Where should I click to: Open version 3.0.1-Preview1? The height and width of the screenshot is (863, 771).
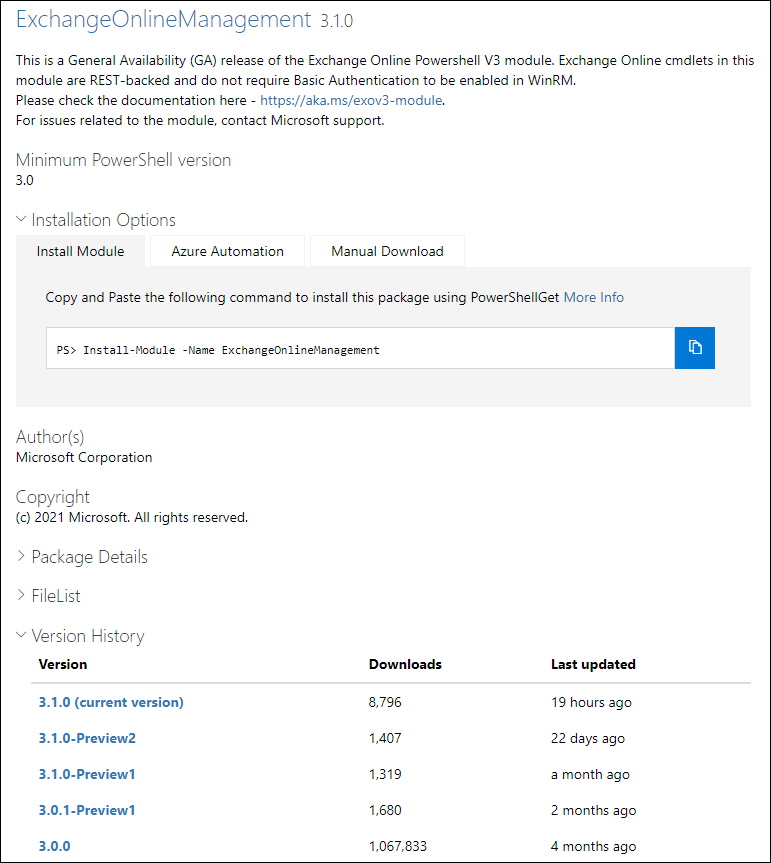pyautogui.click(x=87, y=810)
